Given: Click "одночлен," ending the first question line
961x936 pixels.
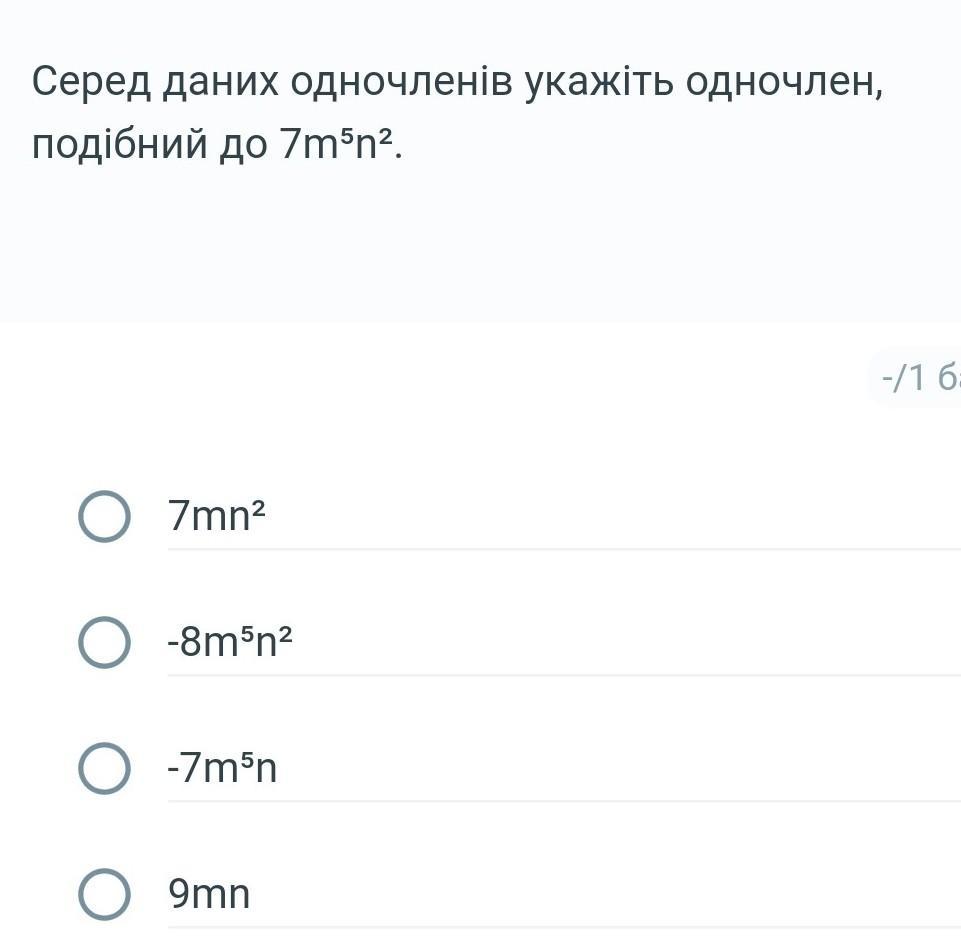Looking at the screenshot, I should coord(785,82).
